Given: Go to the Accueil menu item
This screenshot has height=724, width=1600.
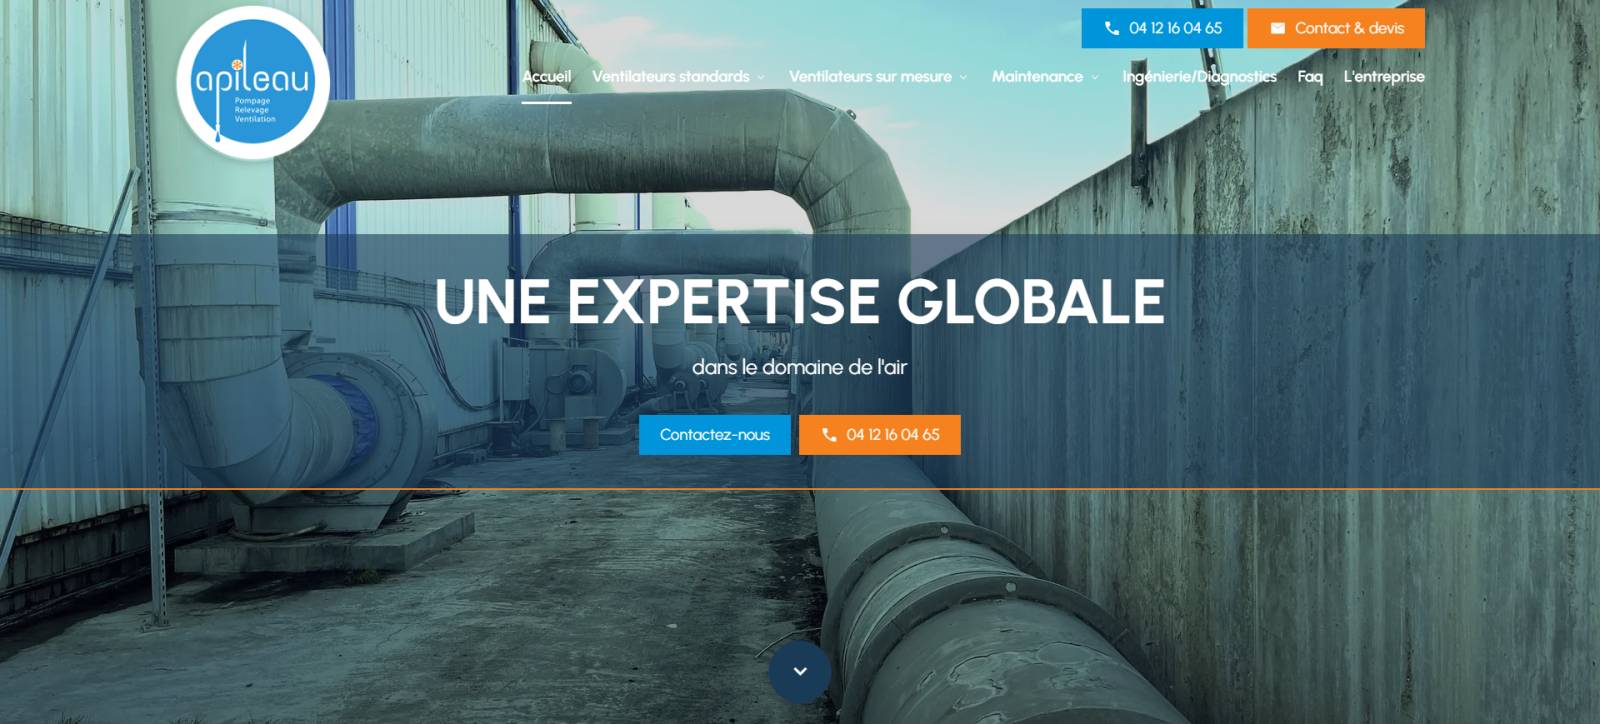Looking at the screenshot, I should (x=546, y=77).
